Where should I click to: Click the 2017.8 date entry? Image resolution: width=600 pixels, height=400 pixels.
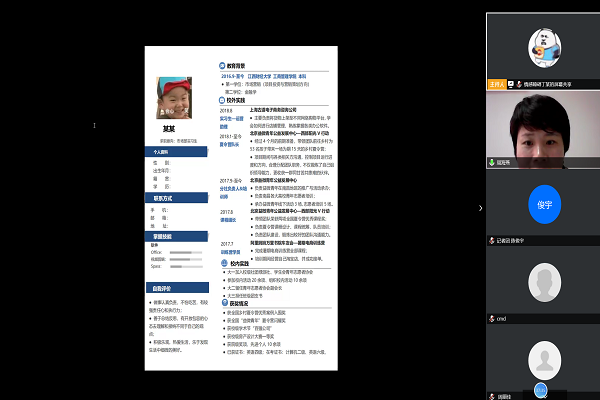click(x=226, y=212)
